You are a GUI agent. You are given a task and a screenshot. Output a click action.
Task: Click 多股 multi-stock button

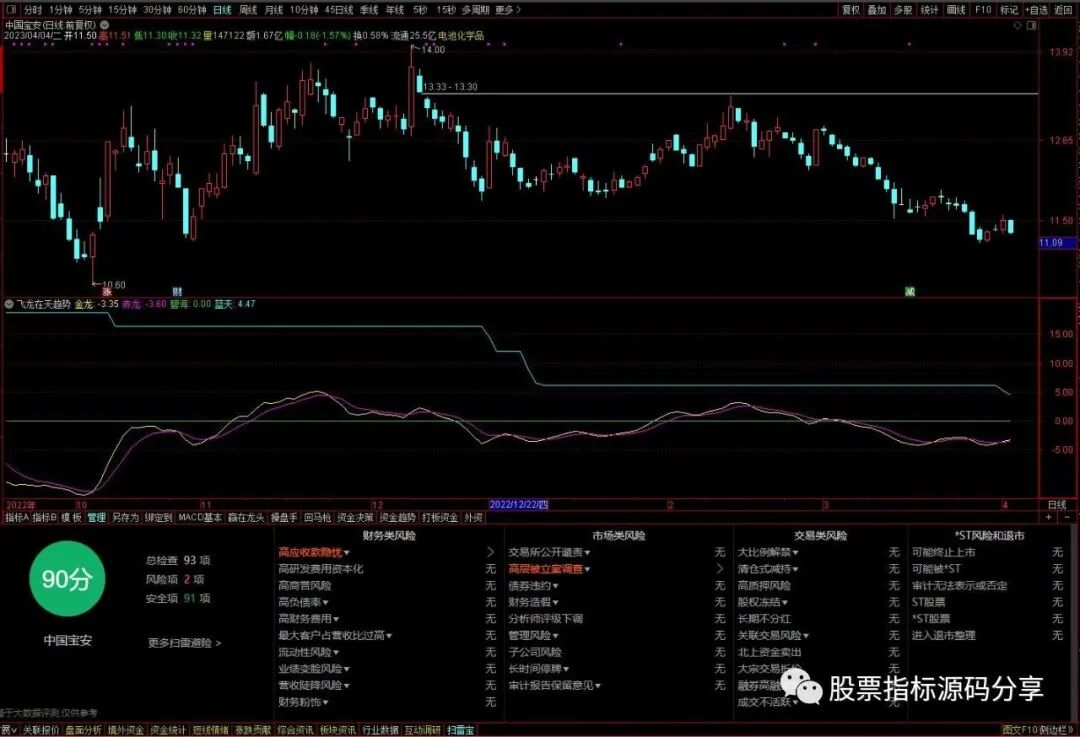pyautogui.click(x=903, y=10)
